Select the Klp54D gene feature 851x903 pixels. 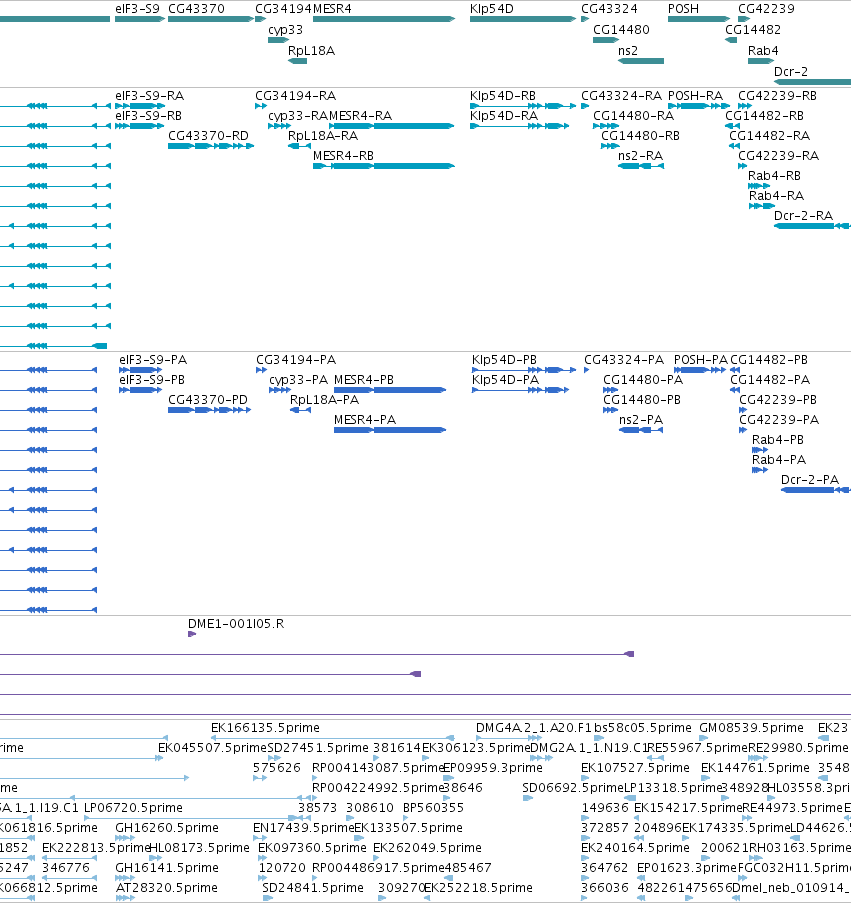[x=523, y=19]
